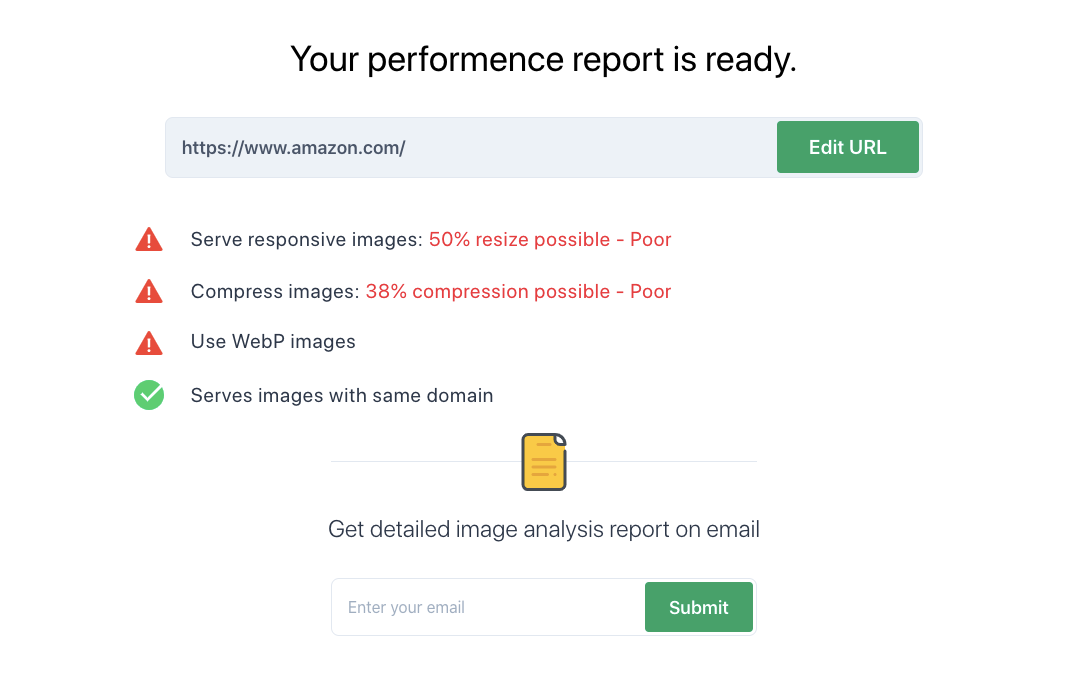Click the amazon.com URL field

click(471, 147)
